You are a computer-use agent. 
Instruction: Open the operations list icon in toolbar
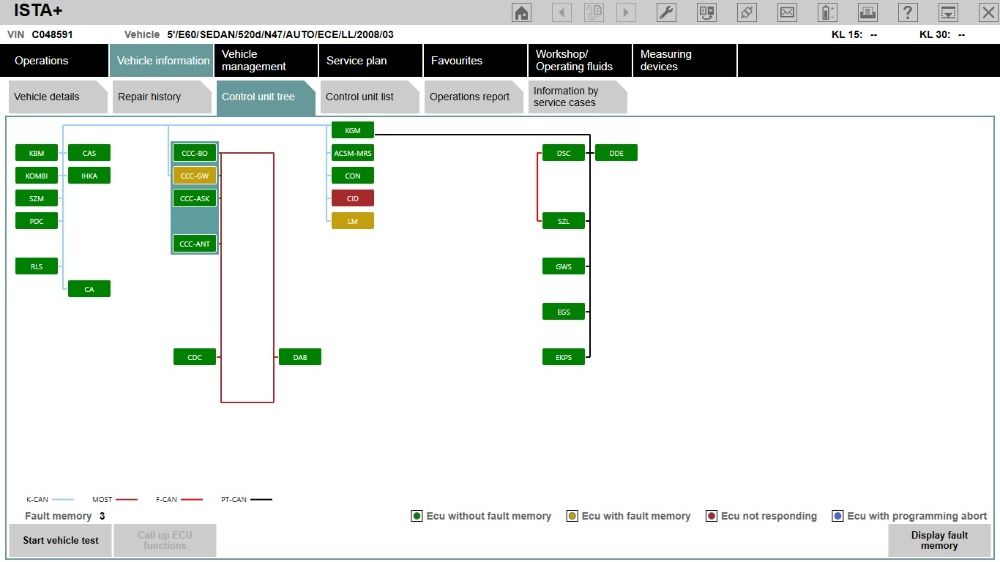707,12
